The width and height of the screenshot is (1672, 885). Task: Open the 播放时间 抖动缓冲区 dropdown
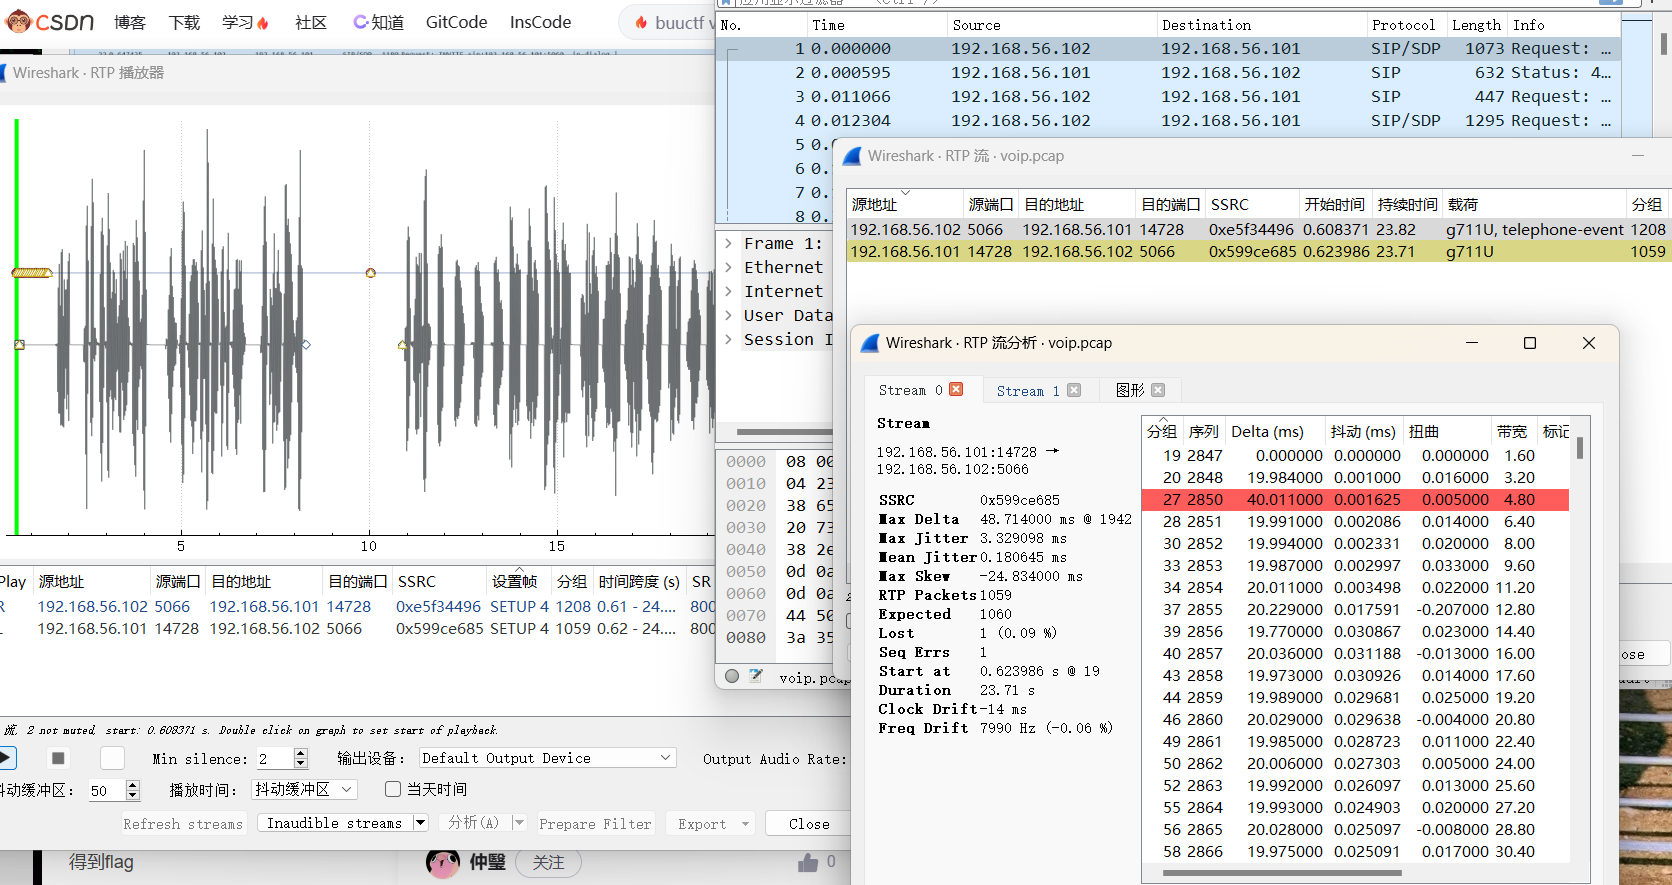[304, 789]
